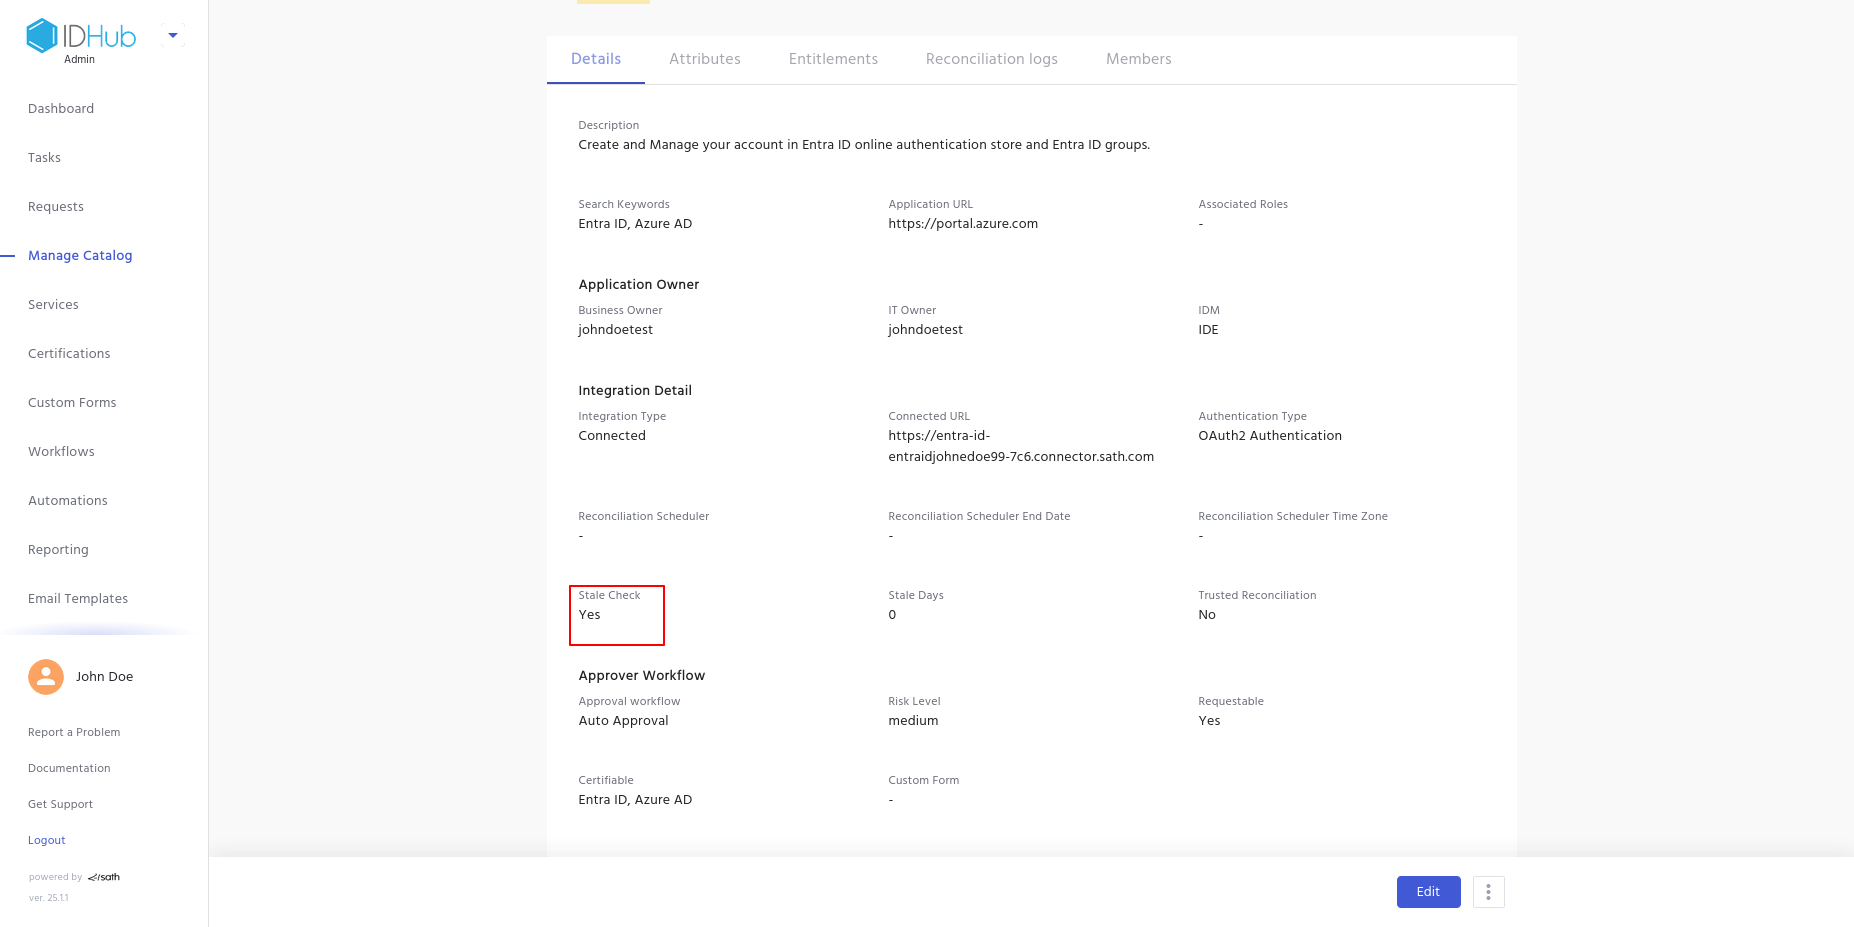Screen dimensions: 1854x927
Task: View the Members tab
Action: pos(1138,59)
